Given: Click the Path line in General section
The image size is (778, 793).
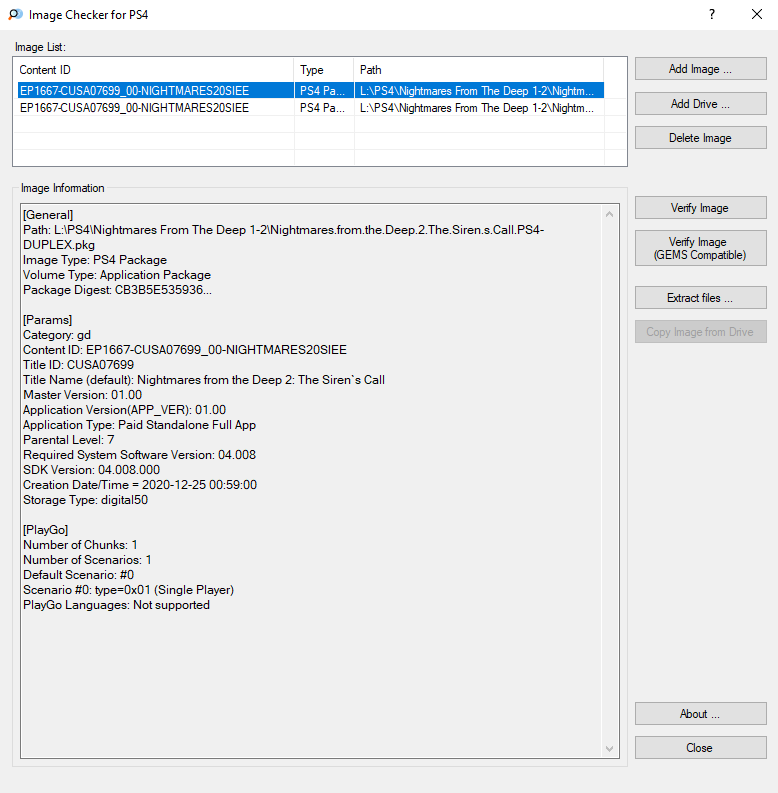Looking at the screenshot, I should 283,237.
